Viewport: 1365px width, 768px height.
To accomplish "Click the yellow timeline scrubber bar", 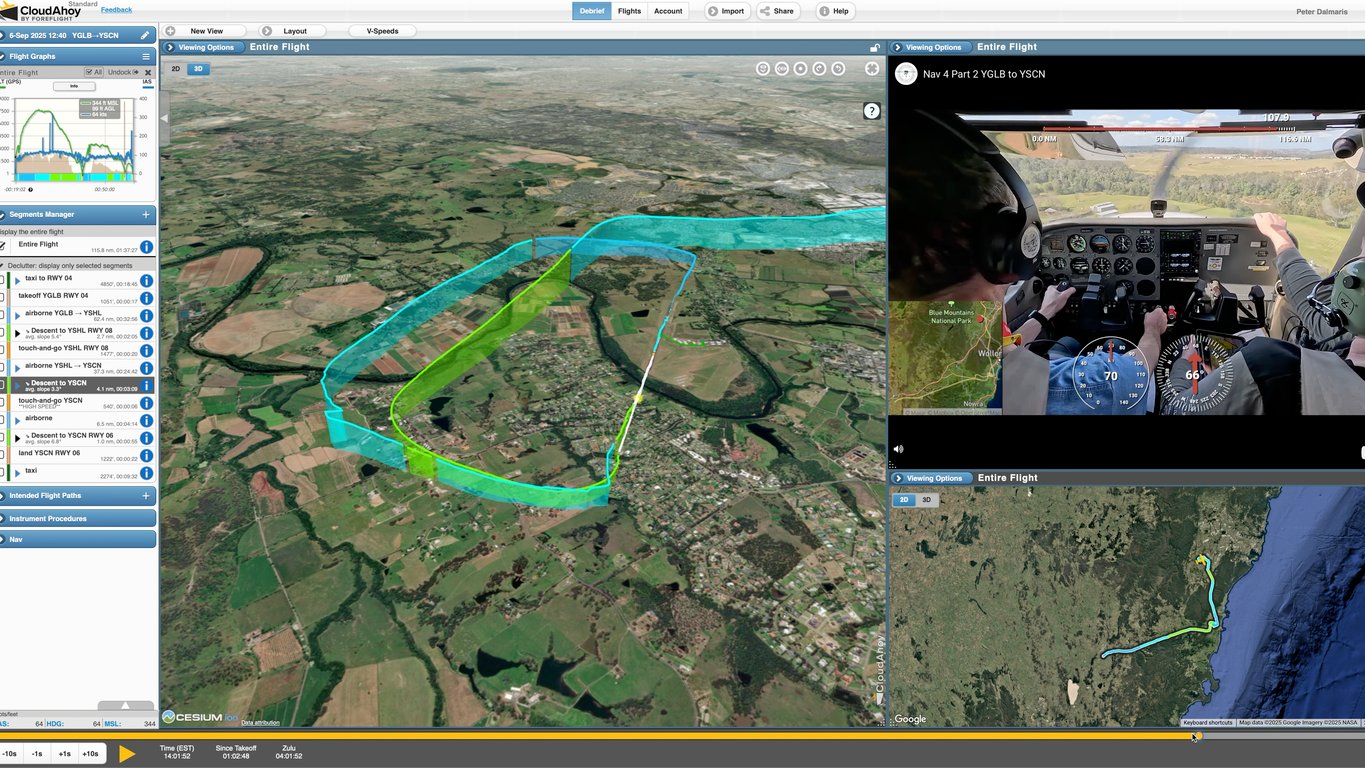I will click(600, 736).
